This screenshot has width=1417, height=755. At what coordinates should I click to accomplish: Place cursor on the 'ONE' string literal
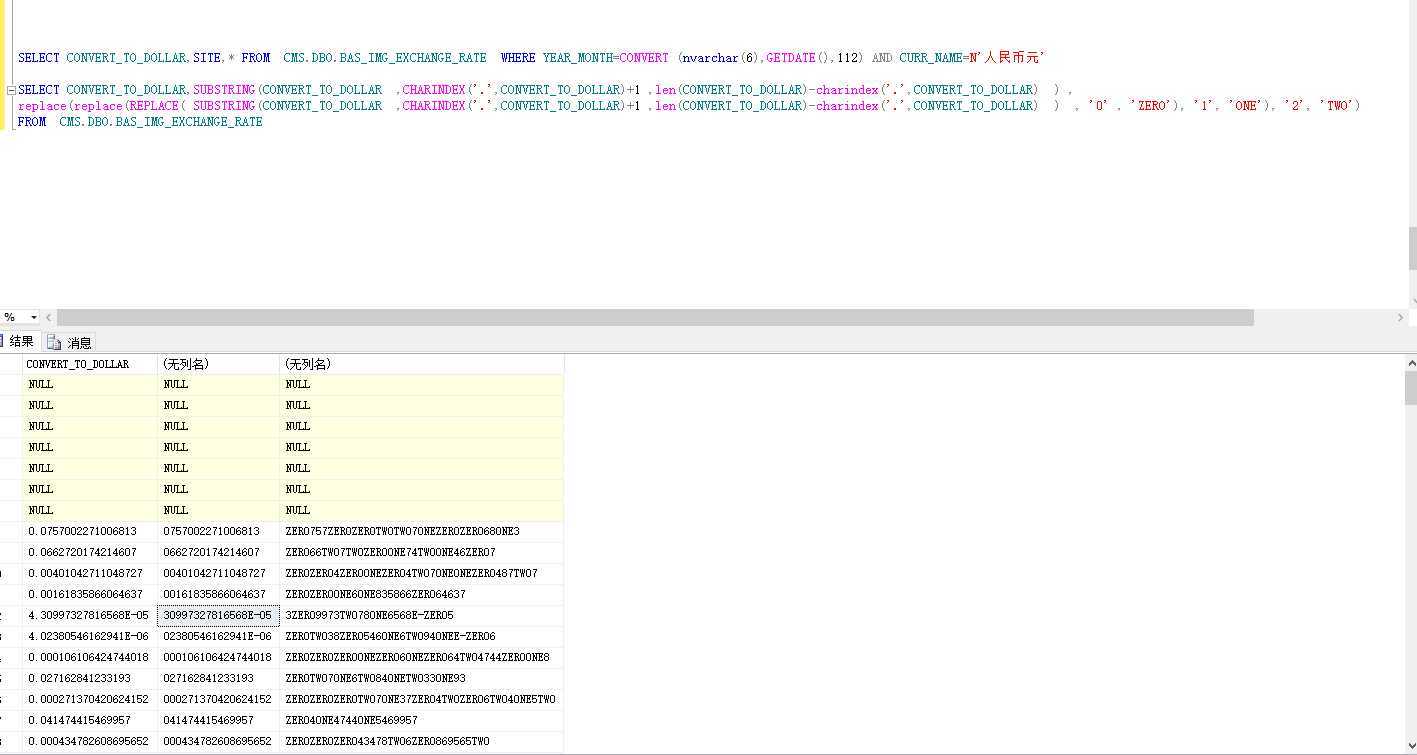1245,106
